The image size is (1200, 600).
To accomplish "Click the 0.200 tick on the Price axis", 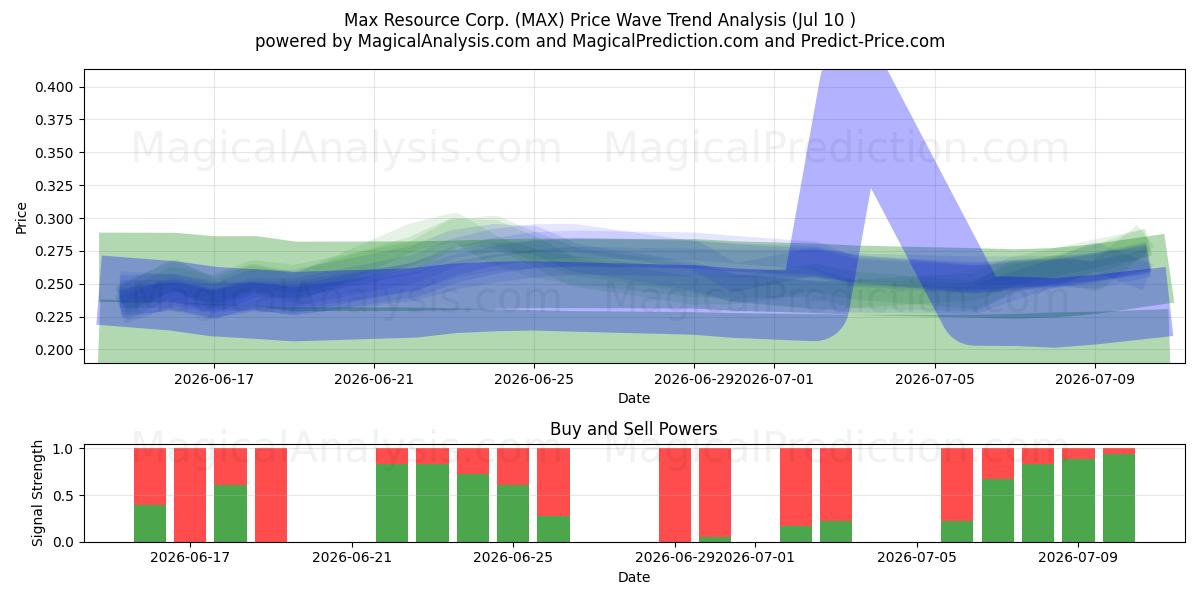I will click(x=56, y=350).
